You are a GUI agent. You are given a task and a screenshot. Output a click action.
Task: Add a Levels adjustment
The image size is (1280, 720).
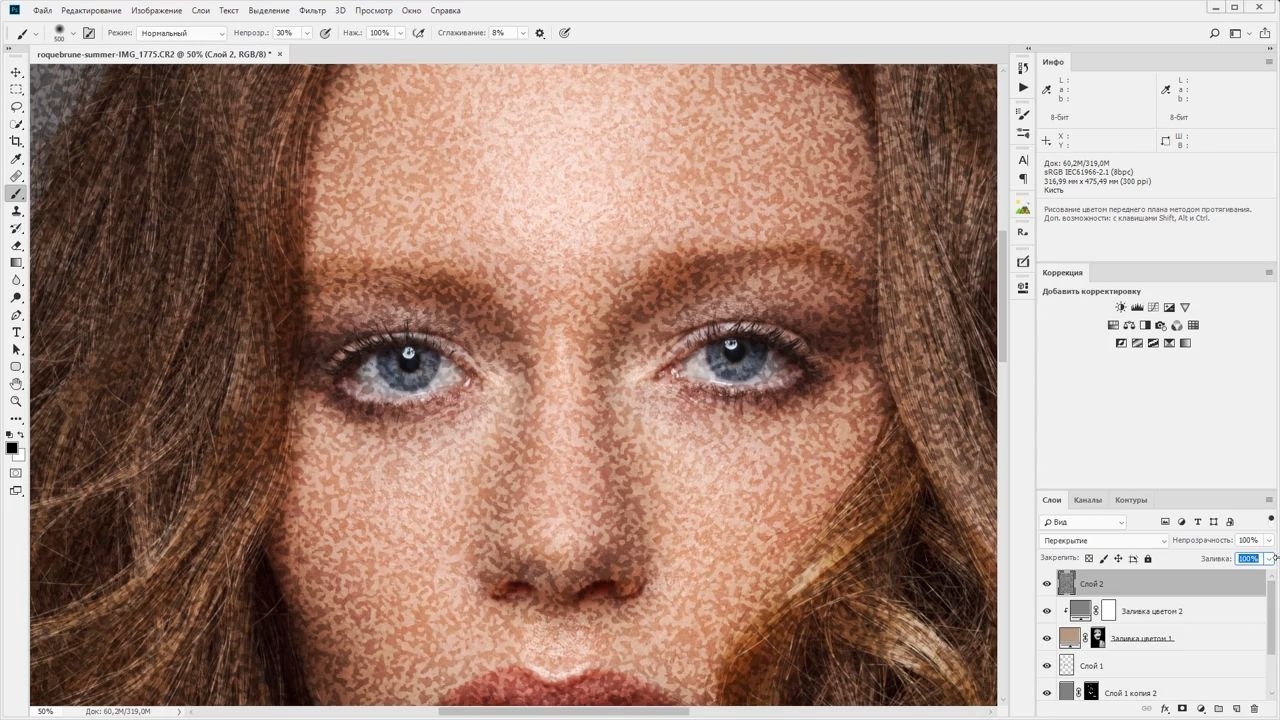1137,307
